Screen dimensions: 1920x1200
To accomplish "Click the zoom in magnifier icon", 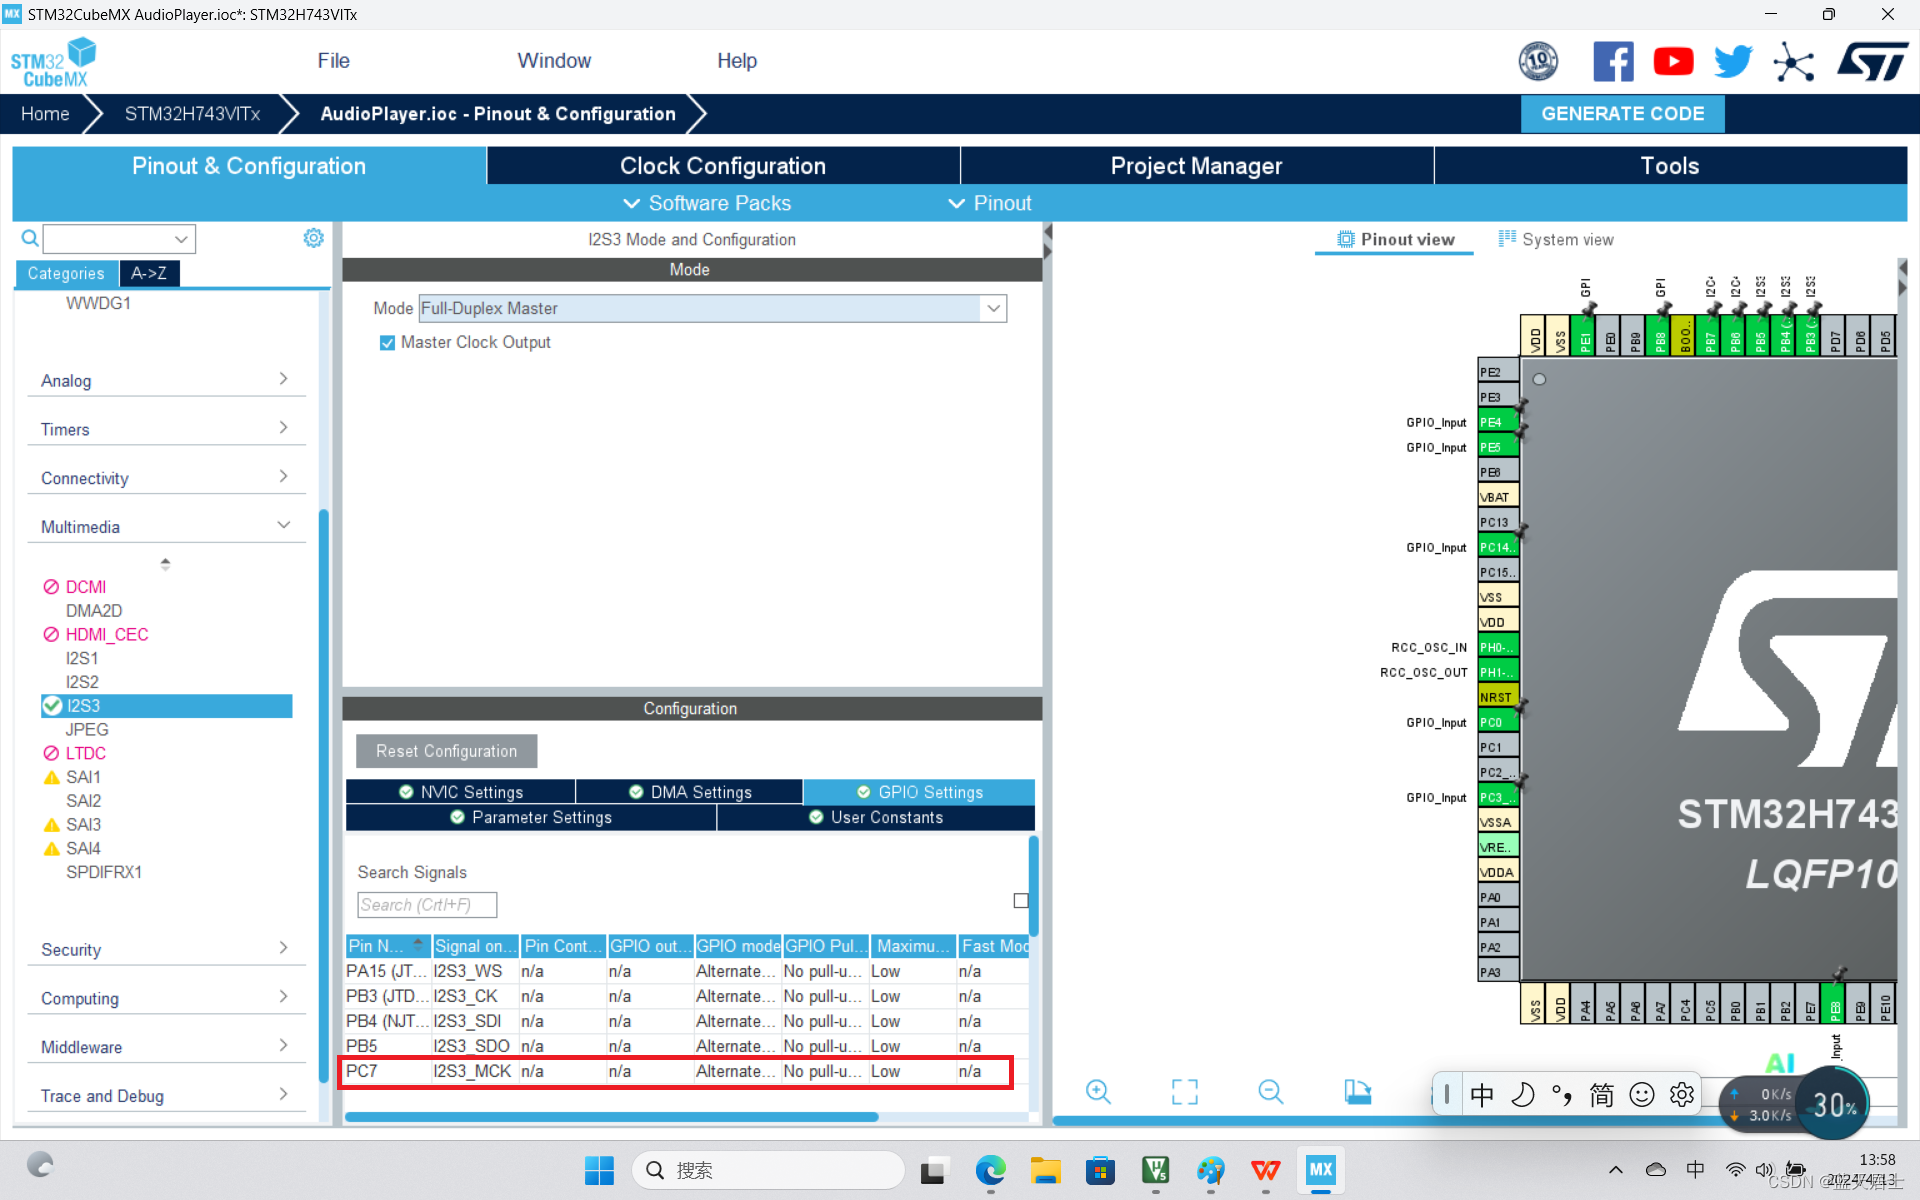I will tap(1098, 1091).
